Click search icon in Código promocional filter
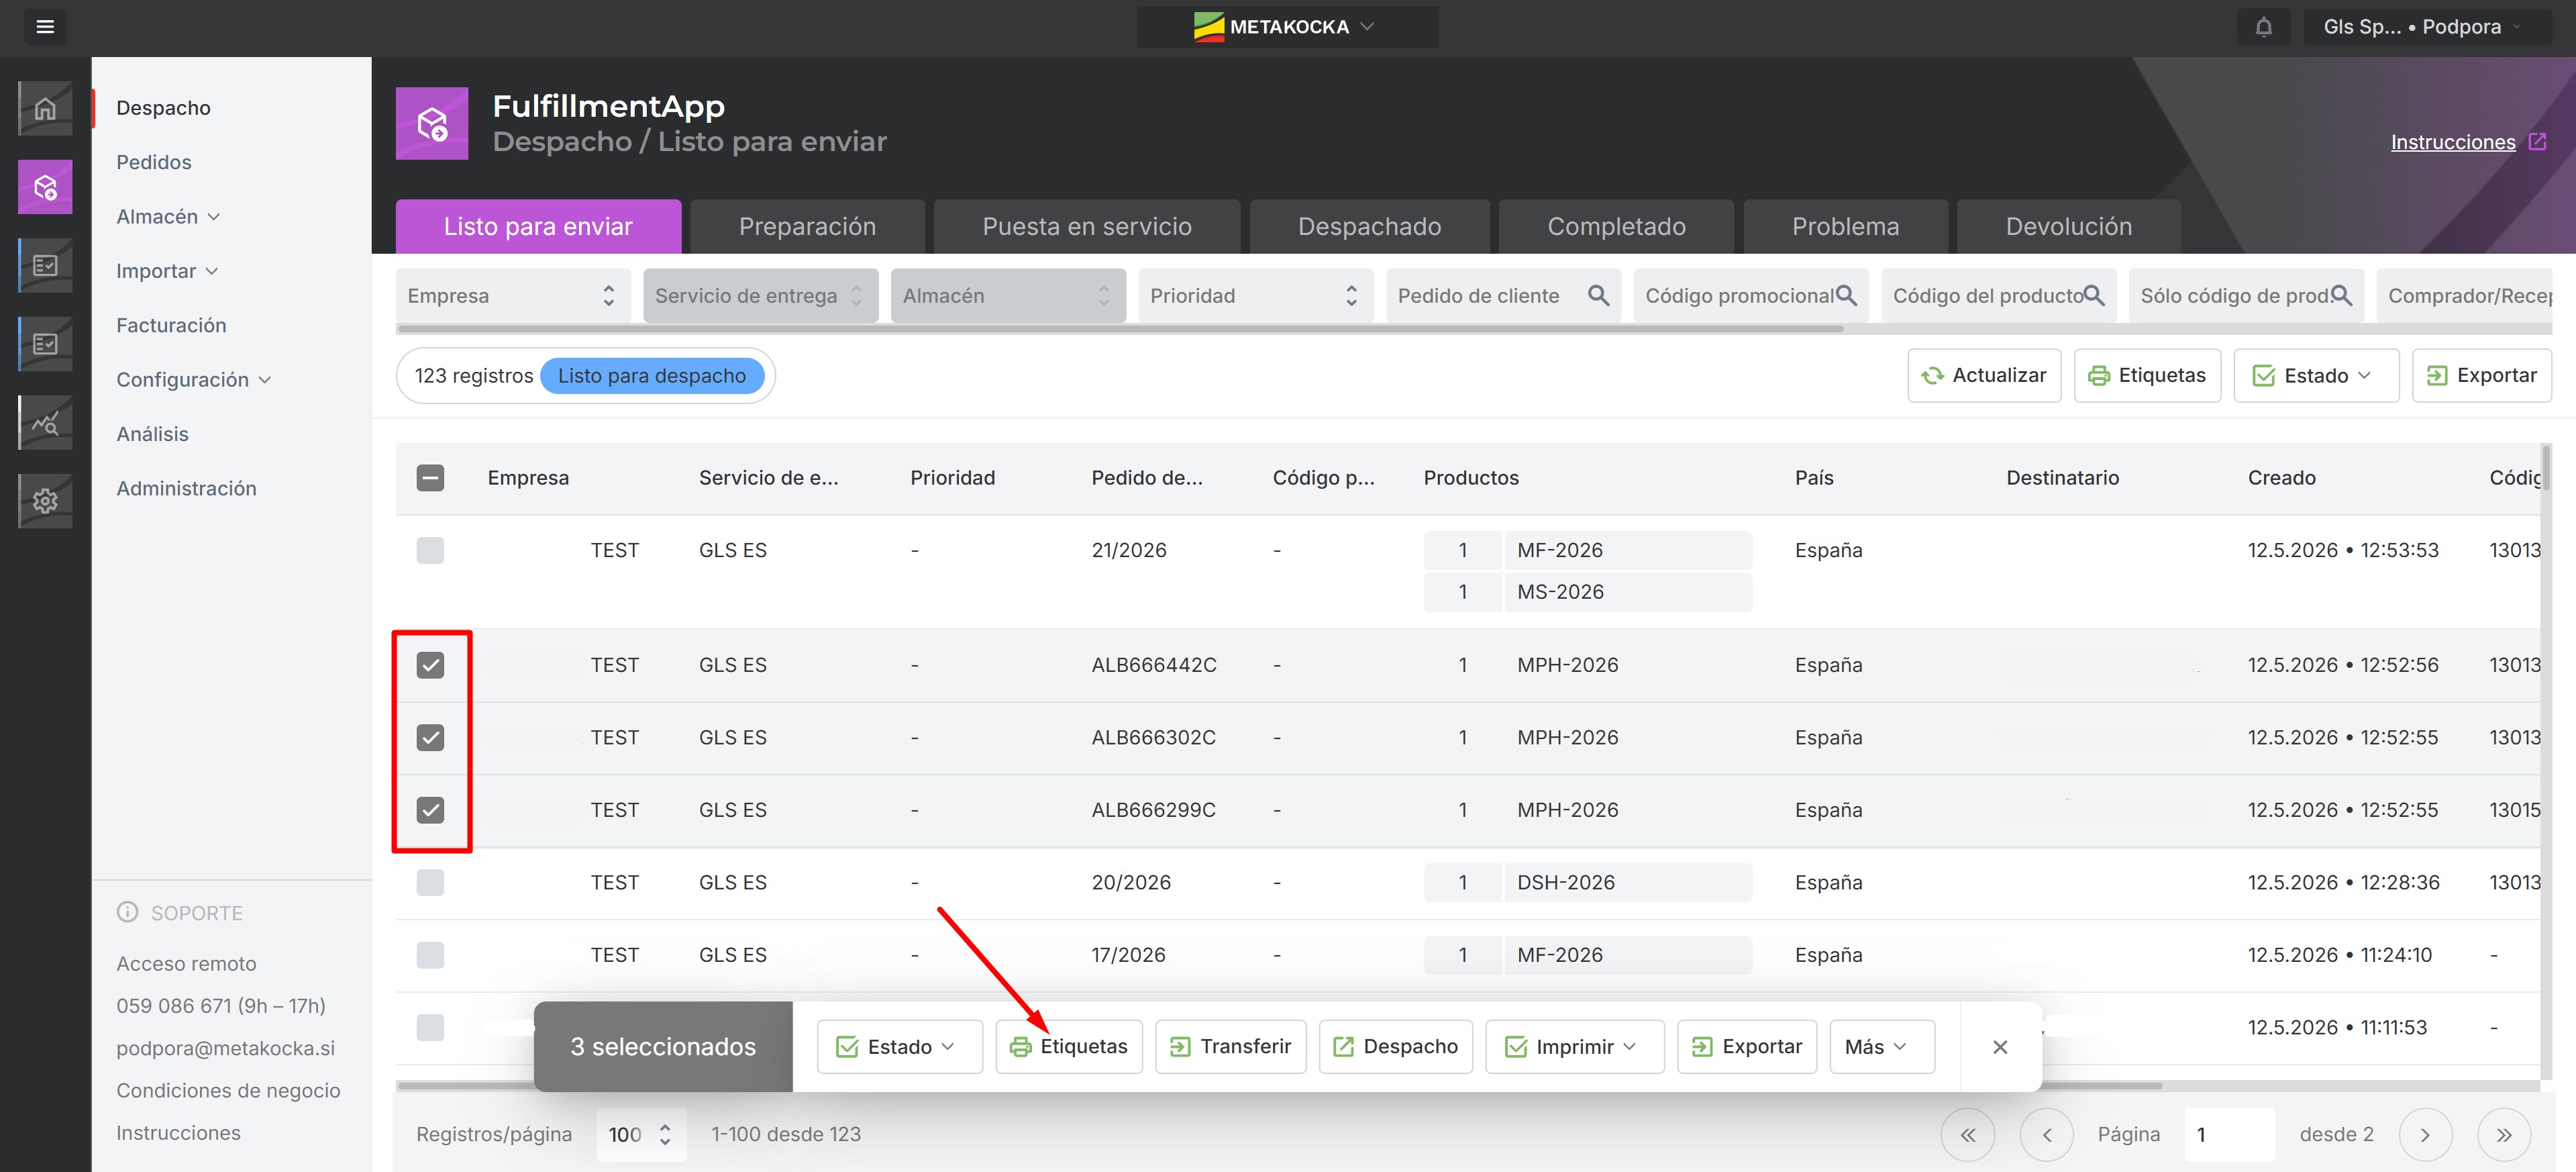Screen dimensions: 2576x1172 pyautogui.click(x=1846, y=296)
